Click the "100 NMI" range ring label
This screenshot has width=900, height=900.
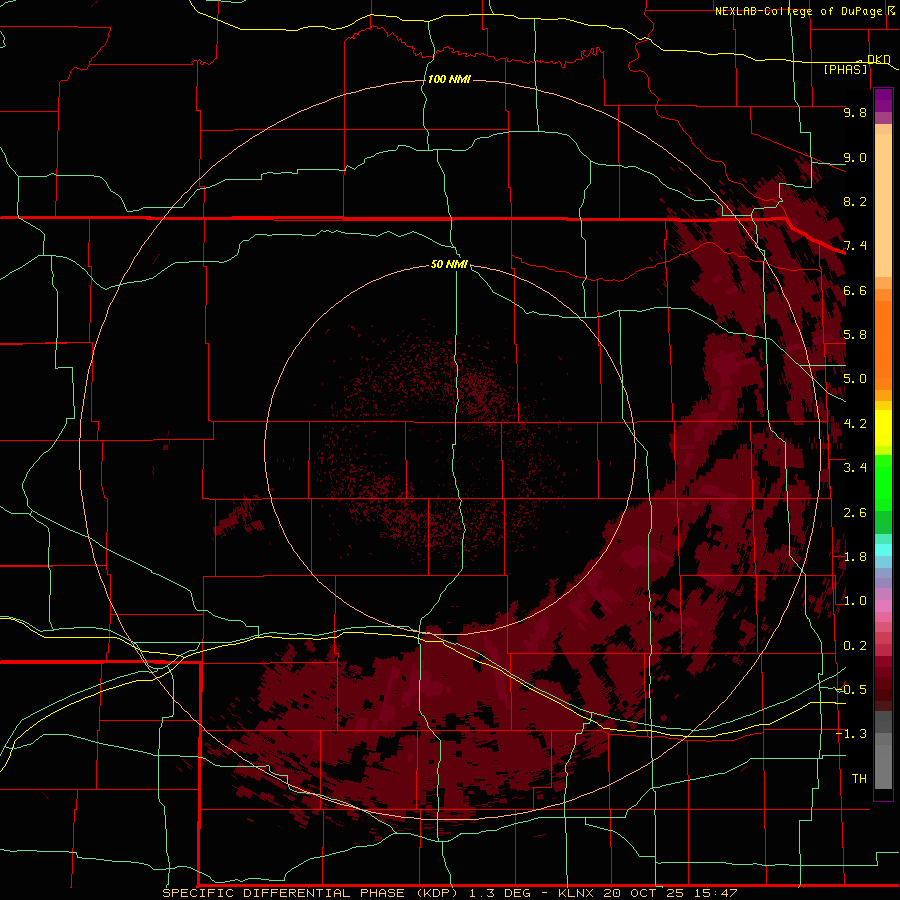click(449, 79)
